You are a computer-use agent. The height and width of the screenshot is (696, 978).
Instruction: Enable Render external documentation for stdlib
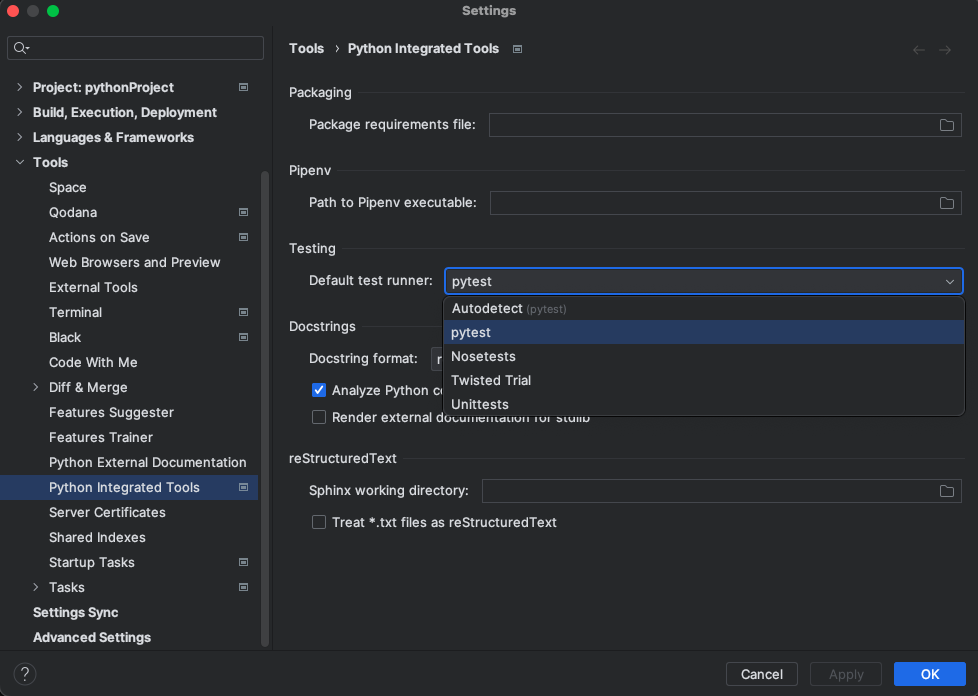[x=319, y=417]
